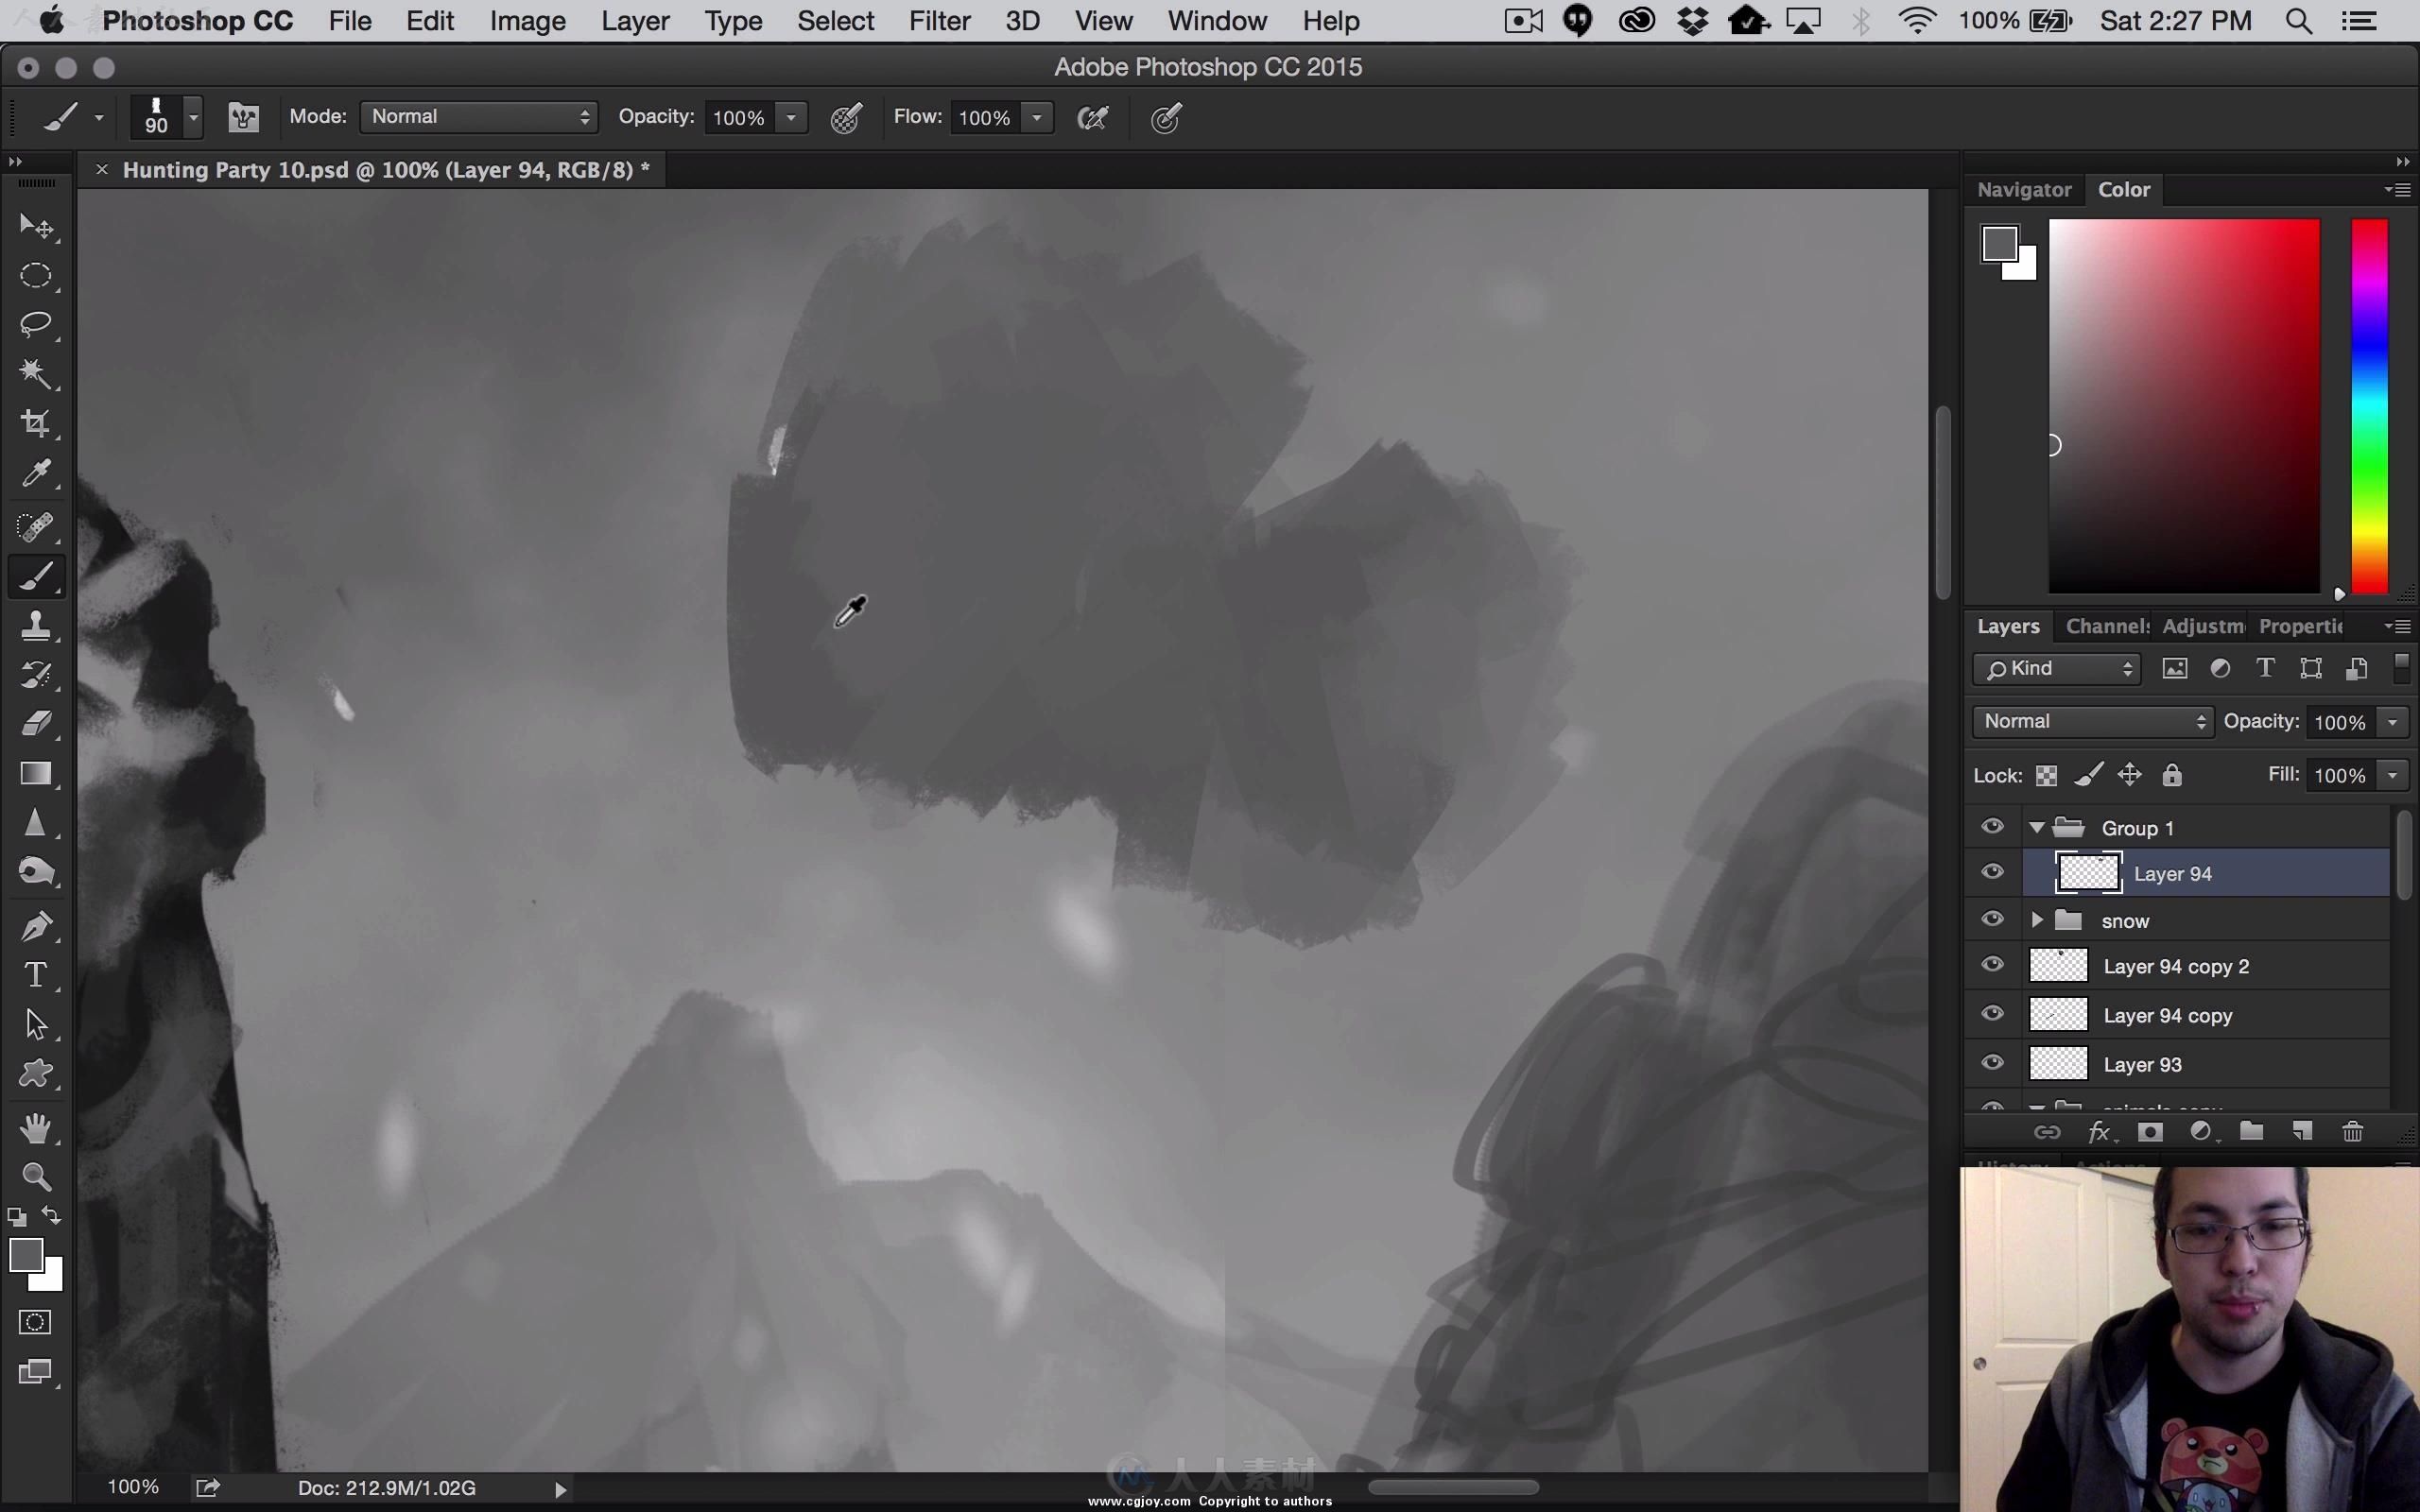Select the Gradient tool
2420x1512 pixels.
pyautogui.click(x=36, y=773)
